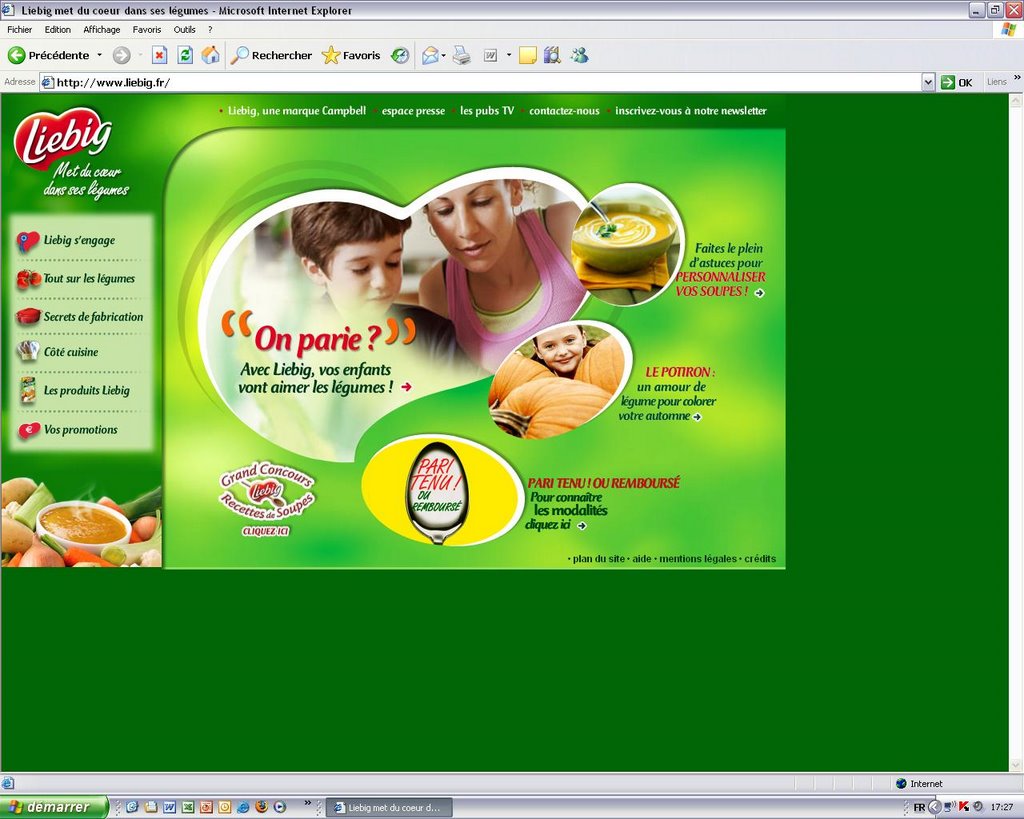Open Liebig s'engage section
The image size is (1024, 819).
(66, 240)
